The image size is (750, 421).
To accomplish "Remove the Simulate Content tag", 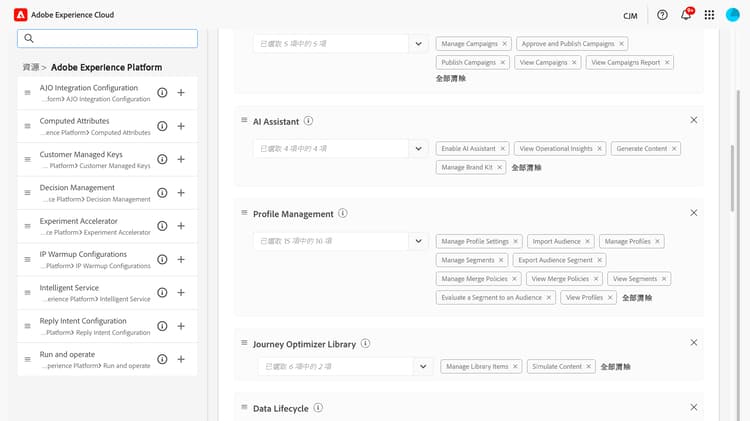I will tap(589, 366).
